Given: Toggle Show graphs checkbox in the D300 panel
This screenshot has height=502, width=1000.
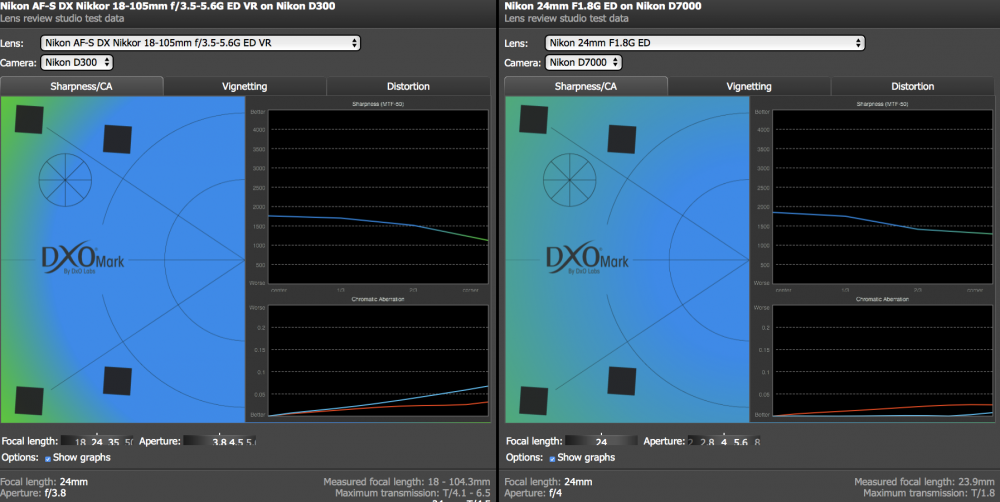Looking at the screenshot, I should [48, 459].
